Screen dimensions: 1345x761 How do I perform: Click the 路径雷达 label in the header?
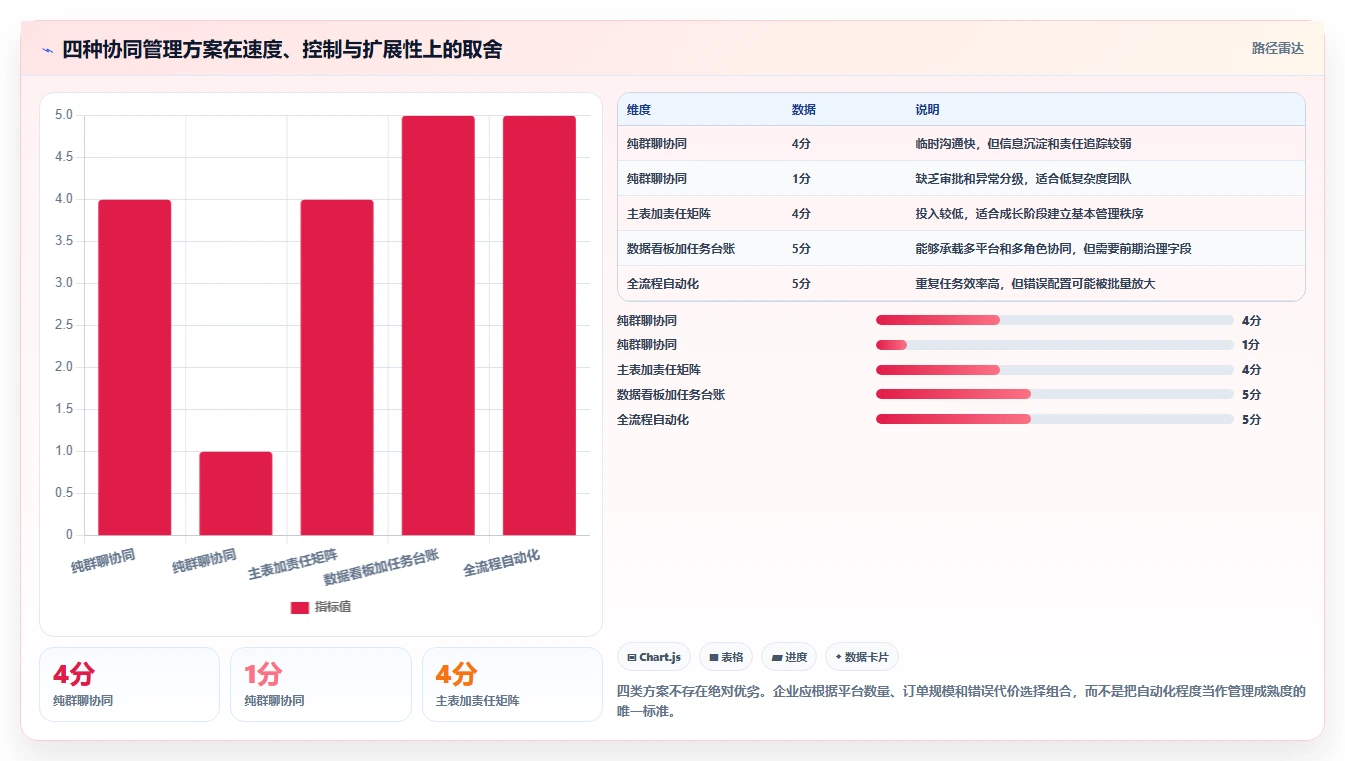click(x=1277, y=48)
